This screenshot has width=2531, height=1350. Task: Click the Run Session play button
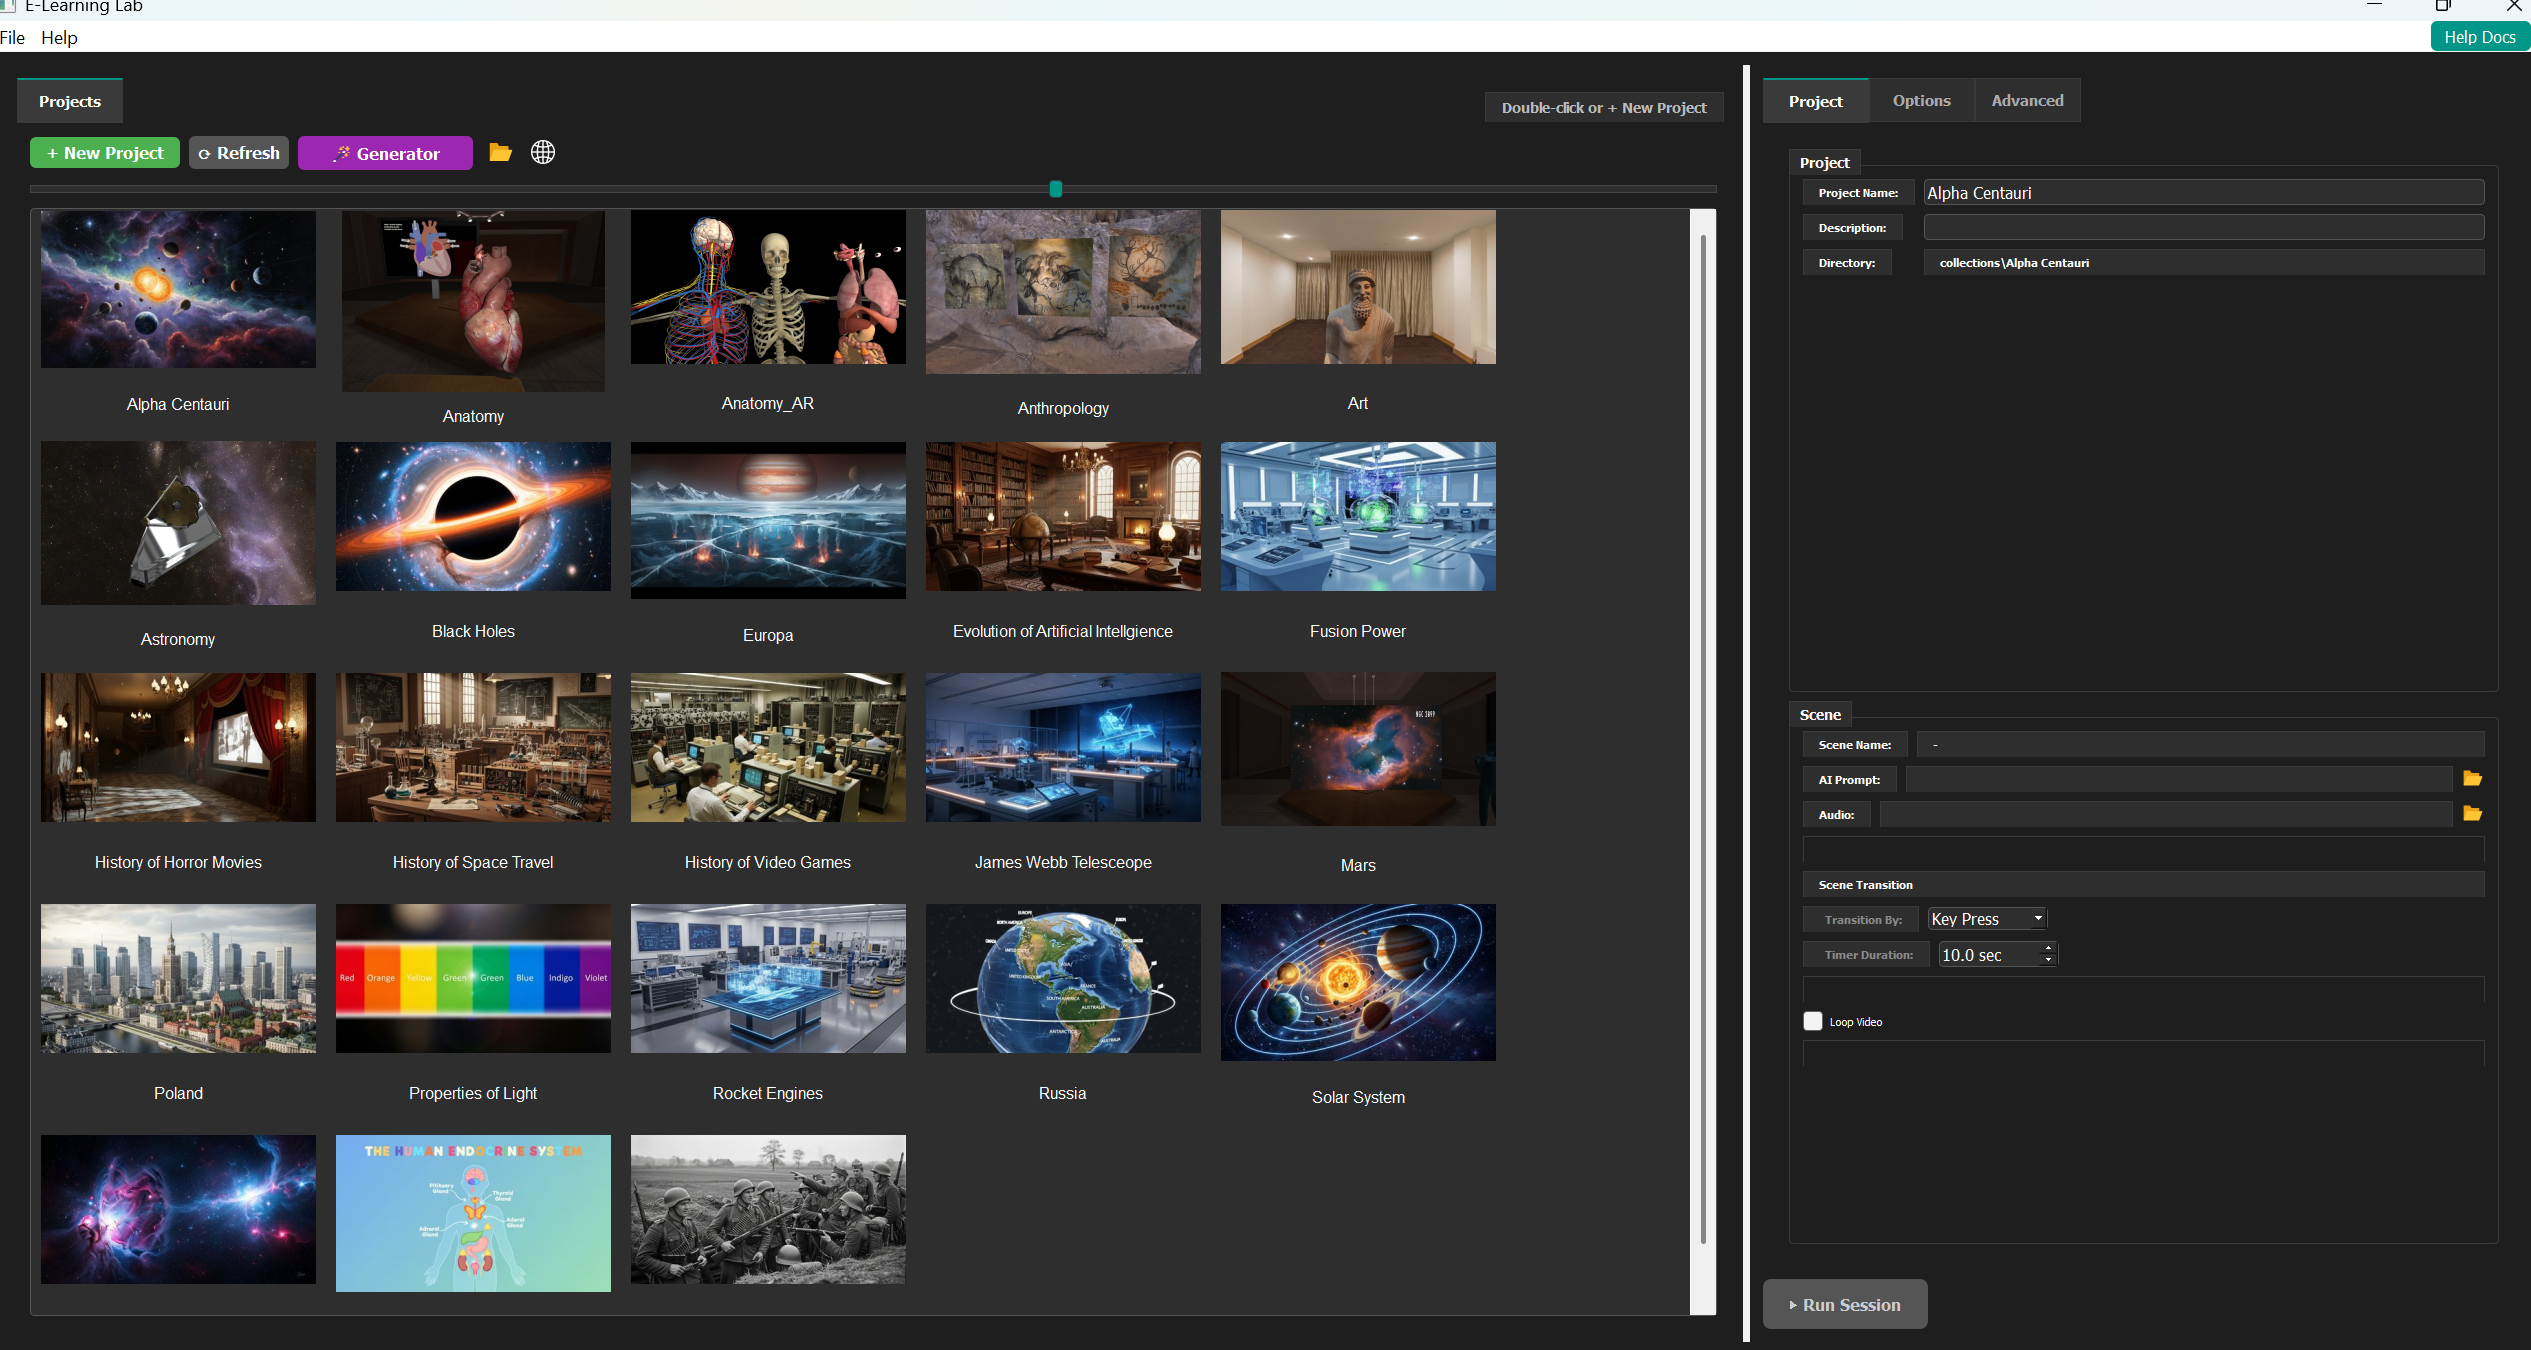(x=1844, y=1305)
